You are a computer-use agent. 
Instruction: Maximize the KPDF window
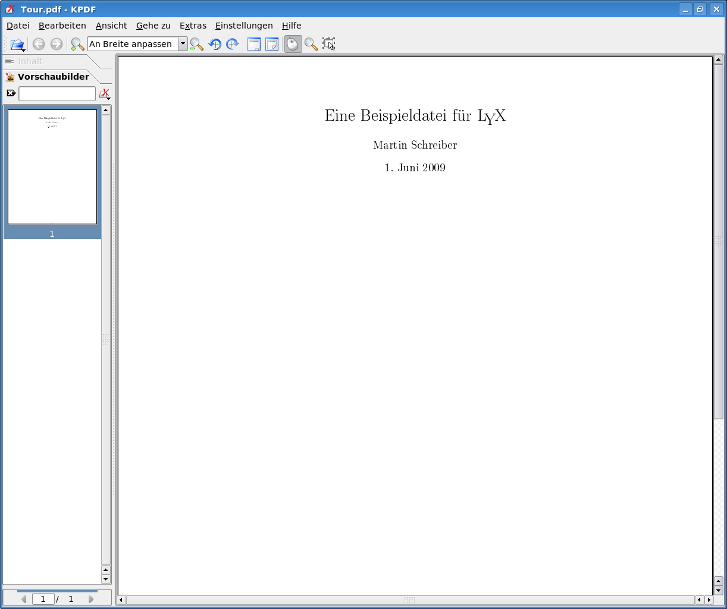700,9
